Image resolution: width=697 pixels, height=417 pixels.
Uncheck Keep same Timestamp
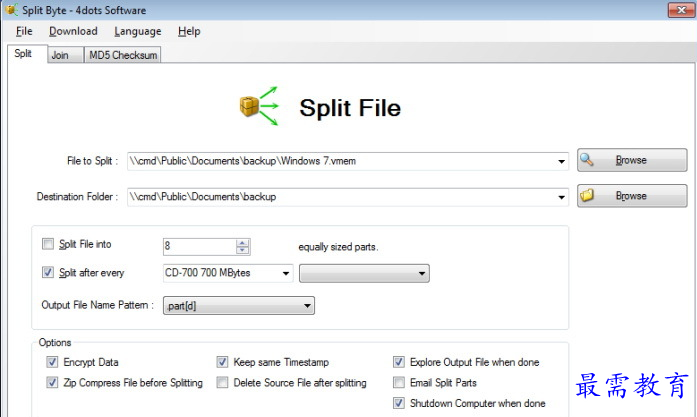[222, 362]
